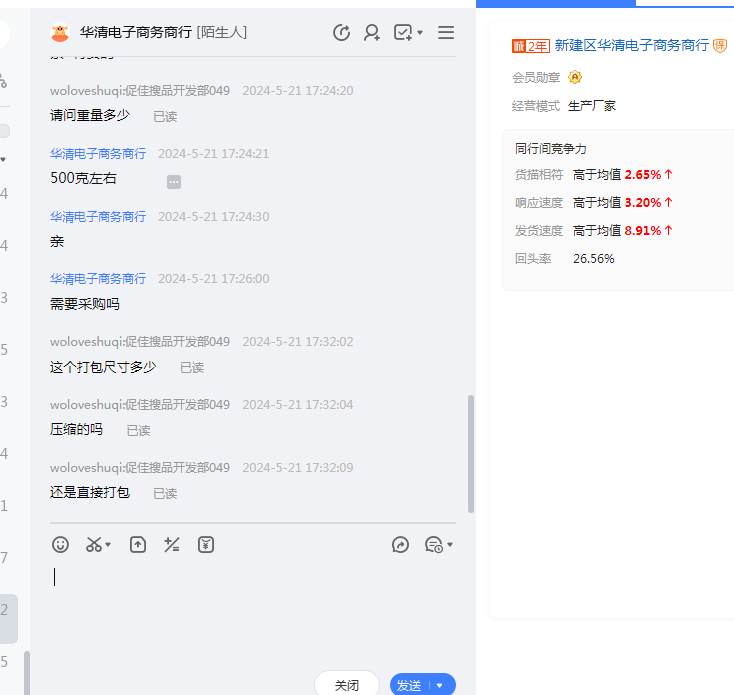Expand the dropdown arrow beside task icon
Screen dimensions: 734x695
tap(420, 32)
